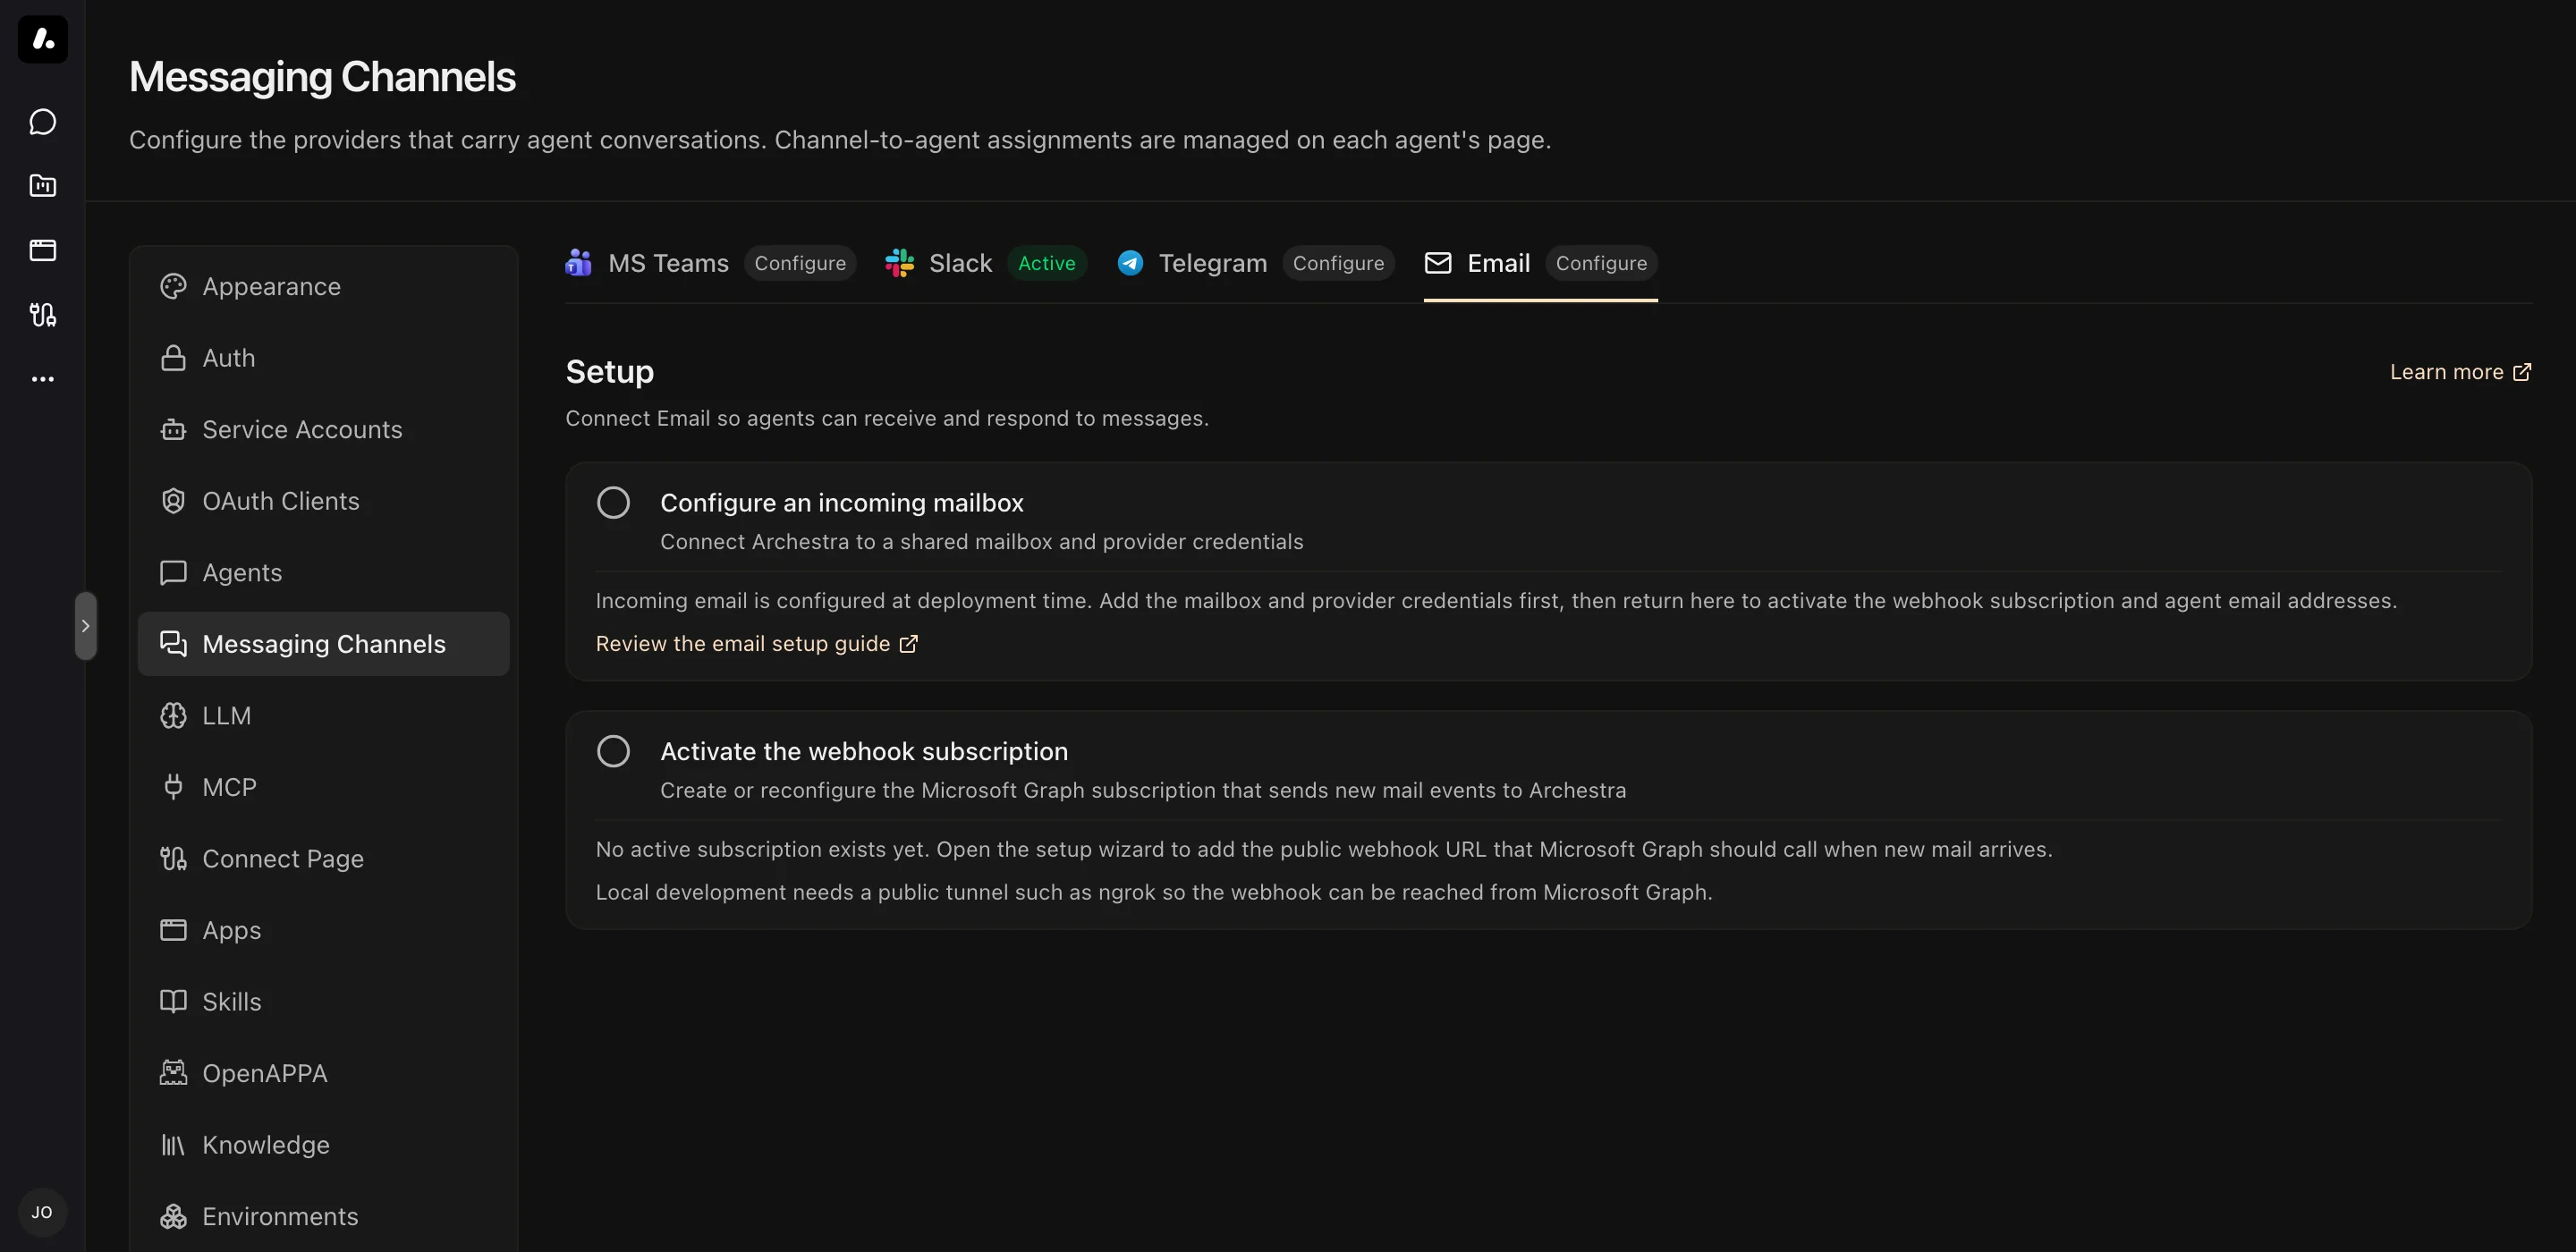Expand the sidebar with the chevron handle
This screenshot has width=2576, height=1252.
86,626
